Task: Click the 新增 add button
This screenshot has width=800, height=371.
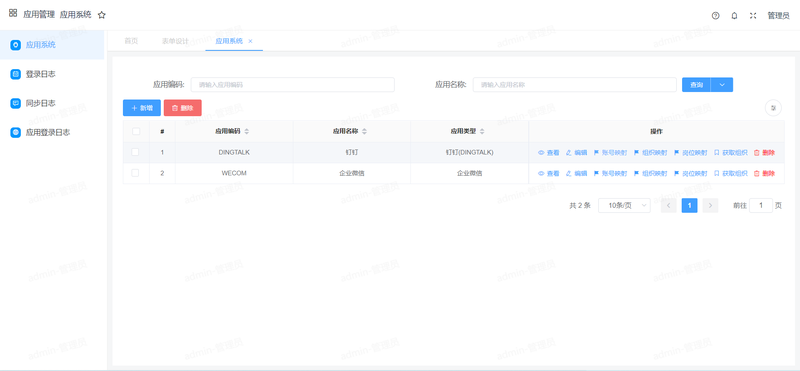Action: [142, 108]
